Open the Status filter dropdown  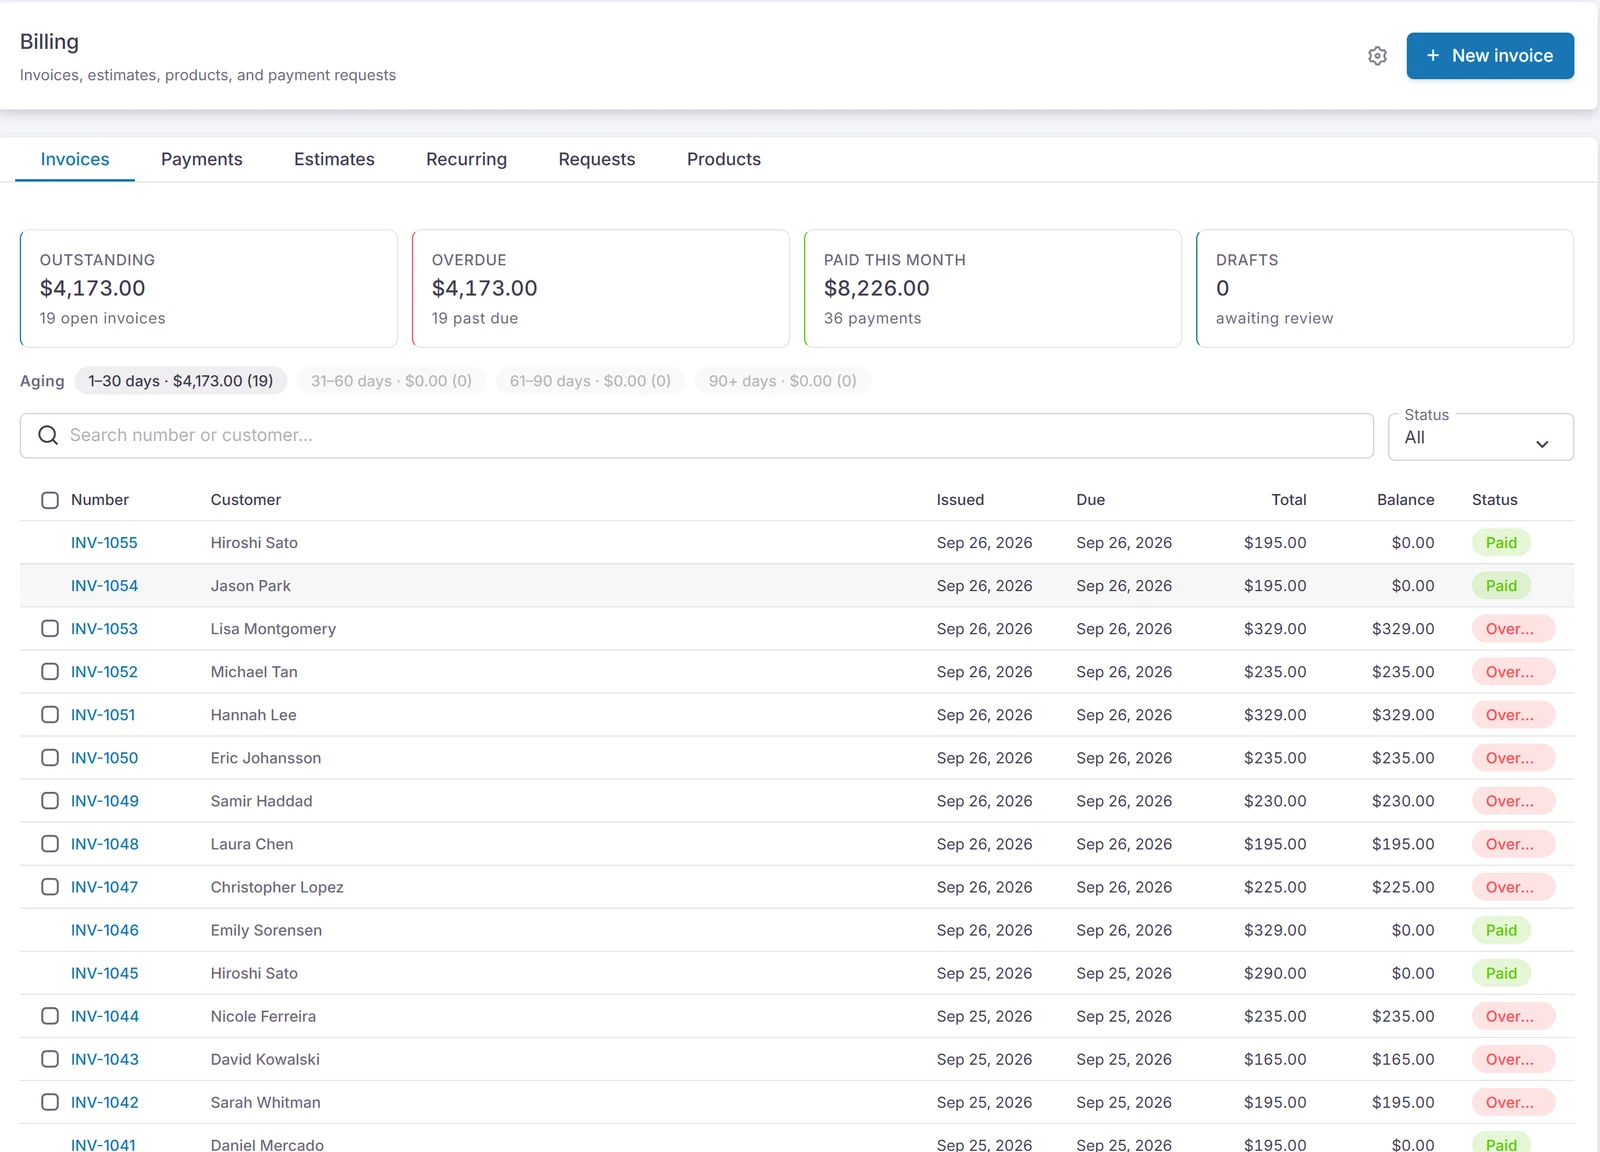click(x=1481, y=437)
